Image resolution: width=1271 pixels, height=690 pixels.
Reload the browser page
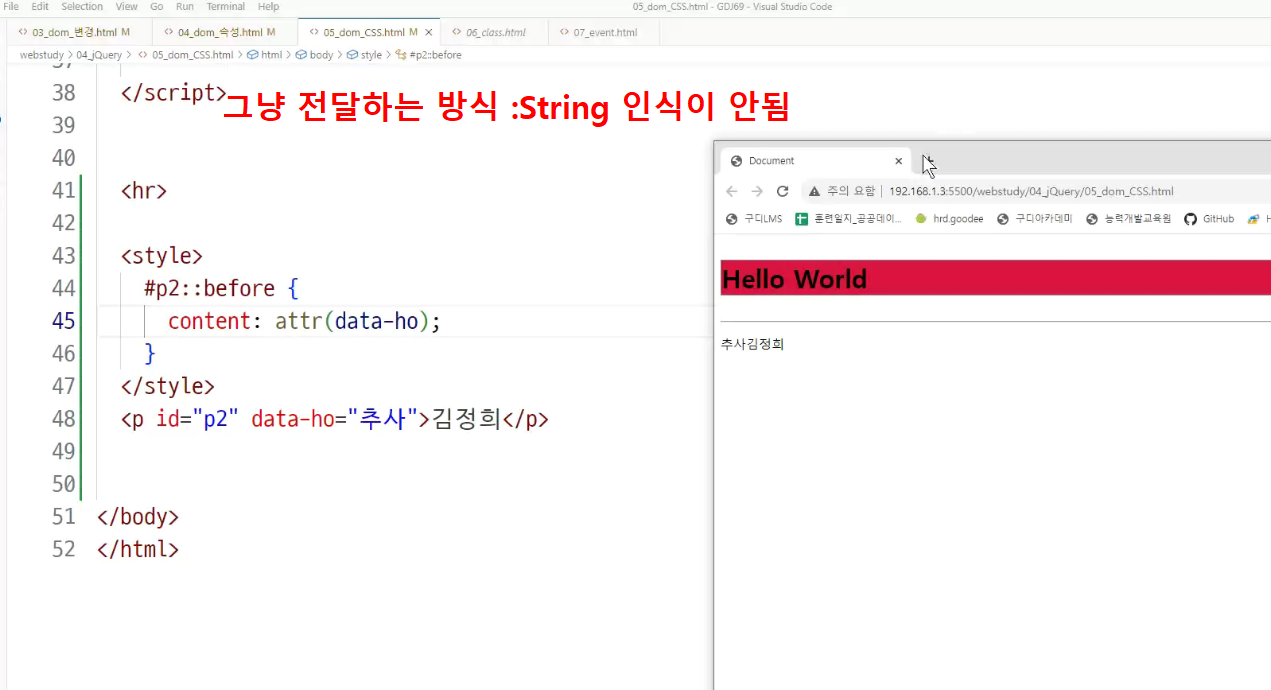(x=783, y=191)
